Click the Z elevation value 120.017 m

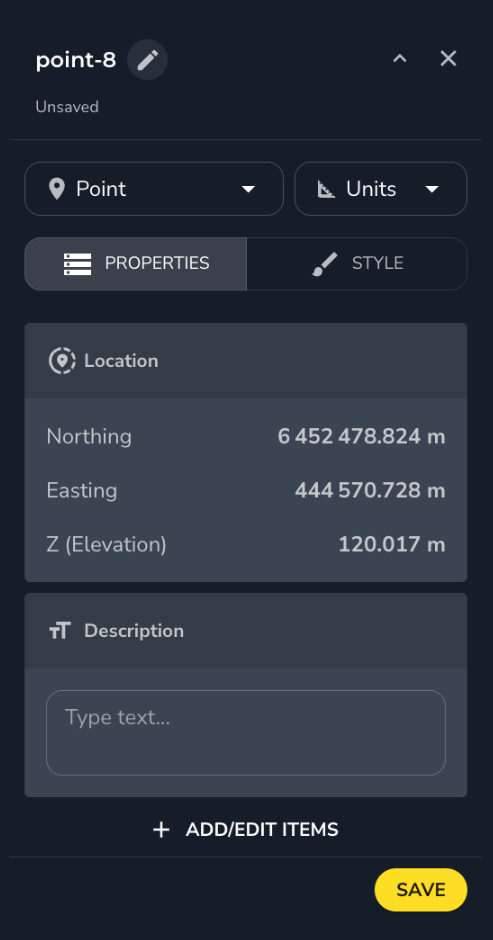click(392, 544)
